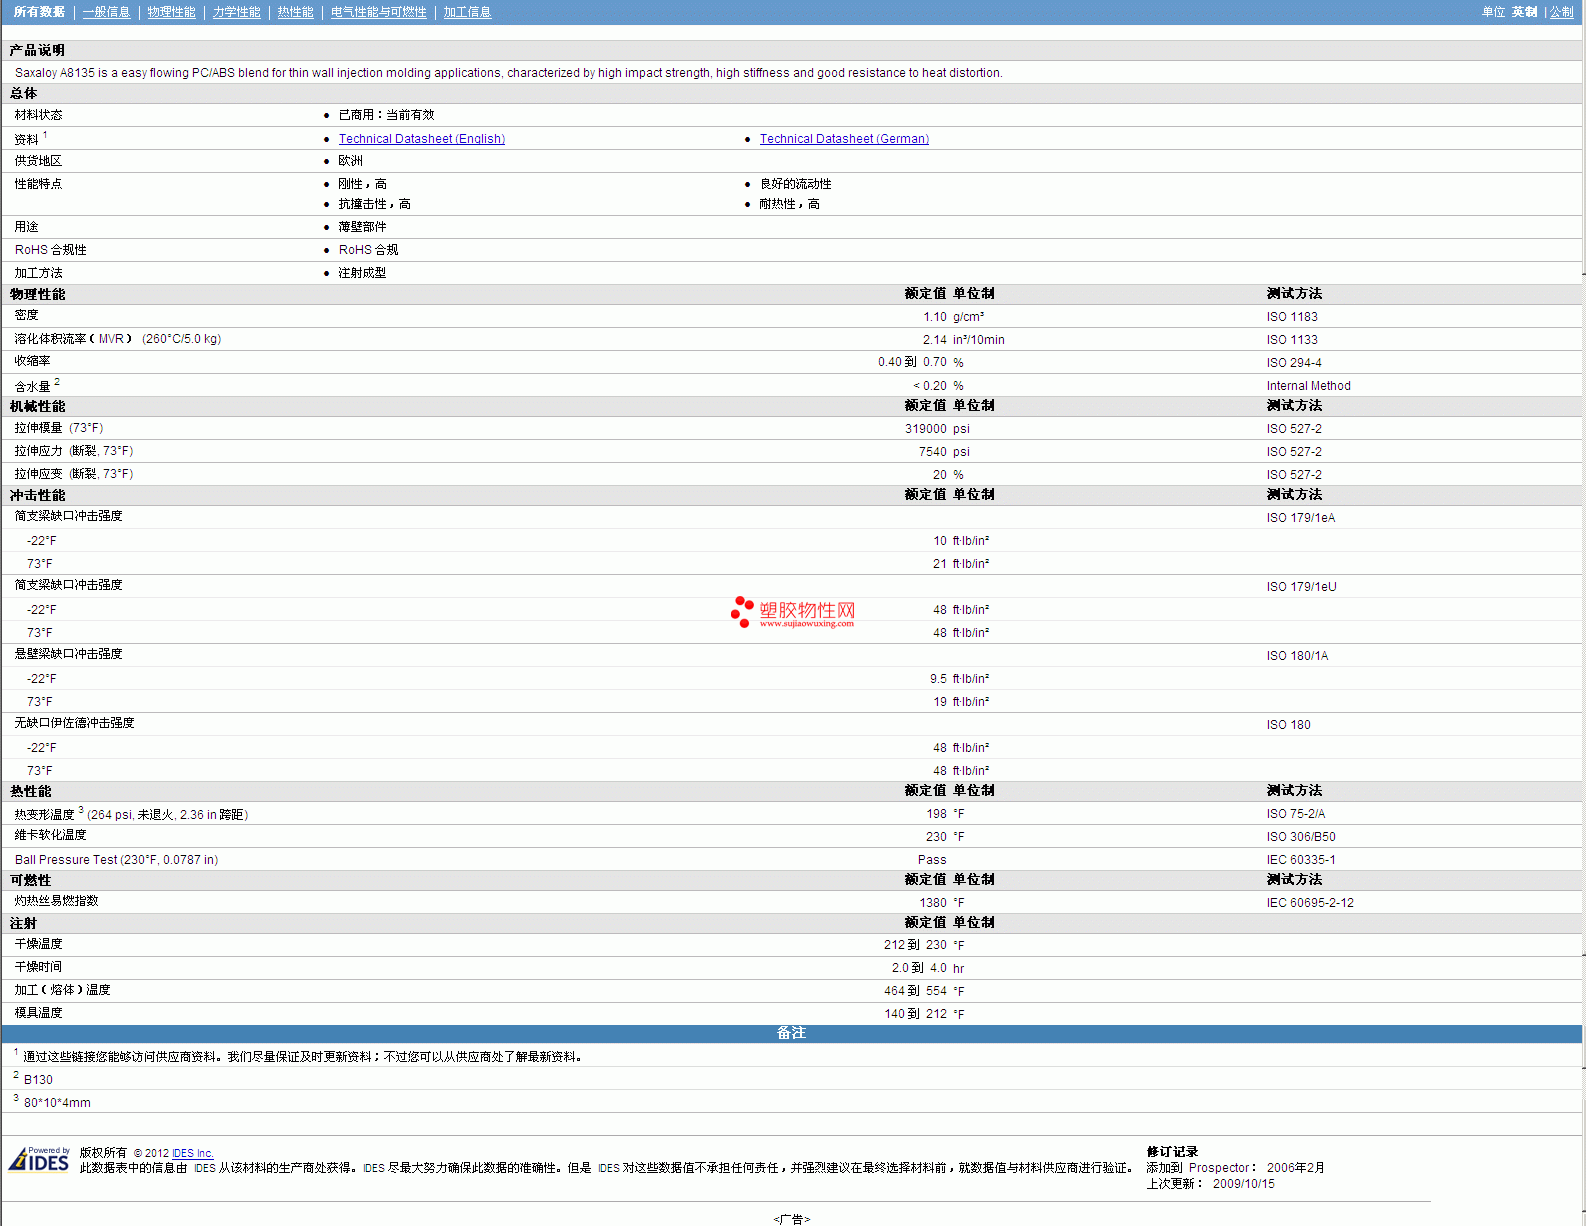
Task: Switch to the 物理性能 tab
Action: (x=171, y=12)
